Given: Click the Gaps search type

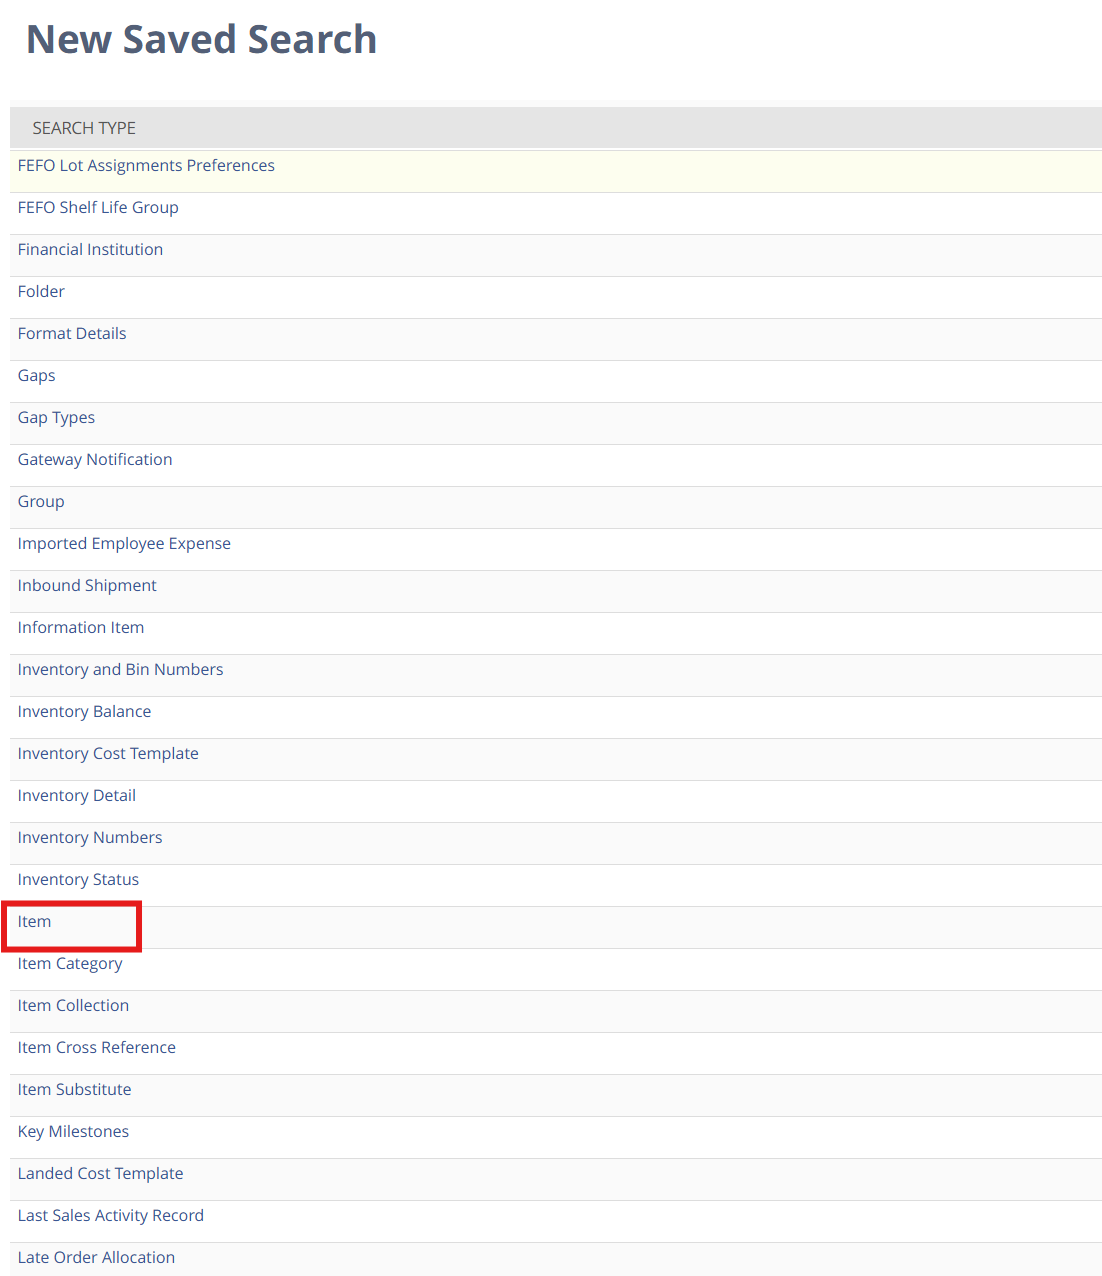Looking at the screenshot, I should click(37, 376).
